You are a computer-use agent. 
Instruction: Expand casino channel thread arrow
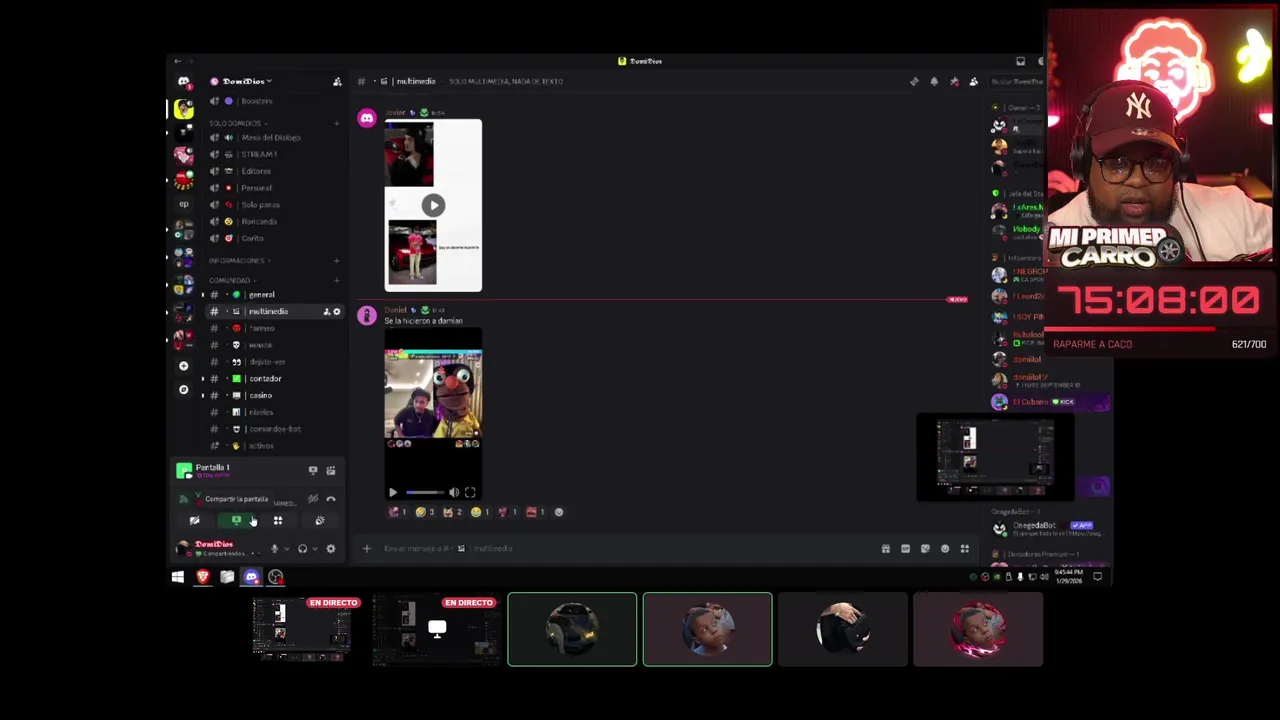coord(203,395)
